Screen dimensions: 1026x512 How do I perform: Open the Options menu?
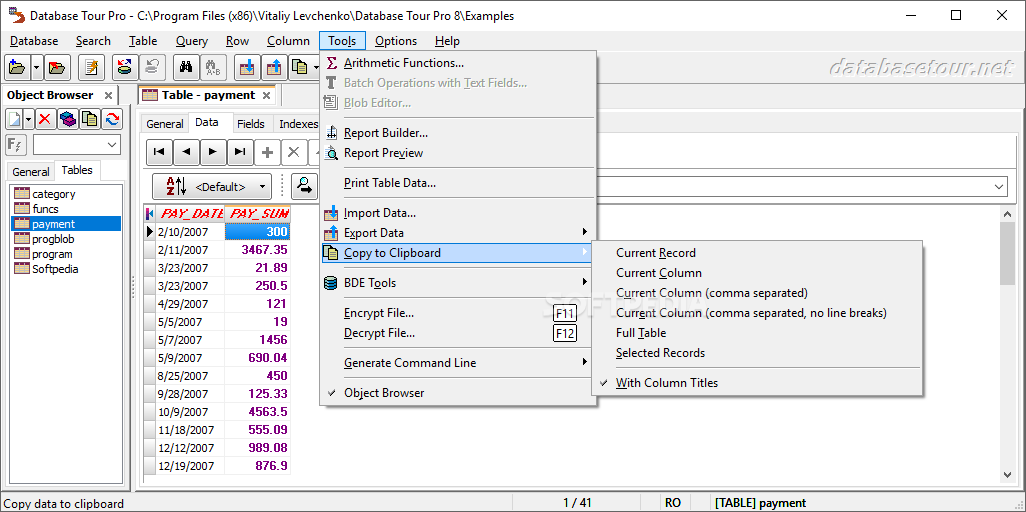pyautogui.click(x=396, y=41)
